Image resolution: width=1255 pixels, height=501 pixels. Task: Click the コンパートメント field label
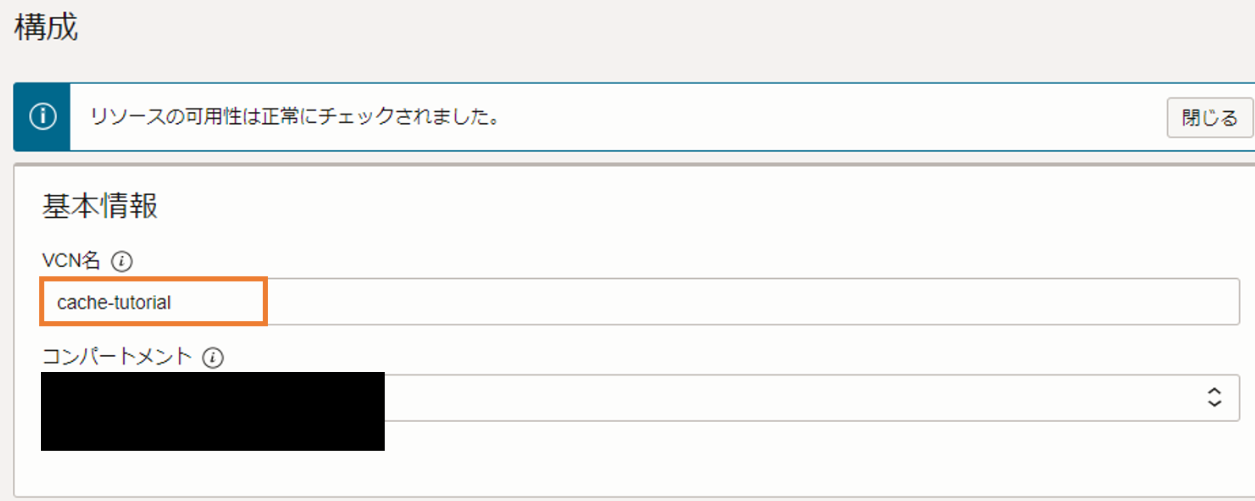coord(116,357)
